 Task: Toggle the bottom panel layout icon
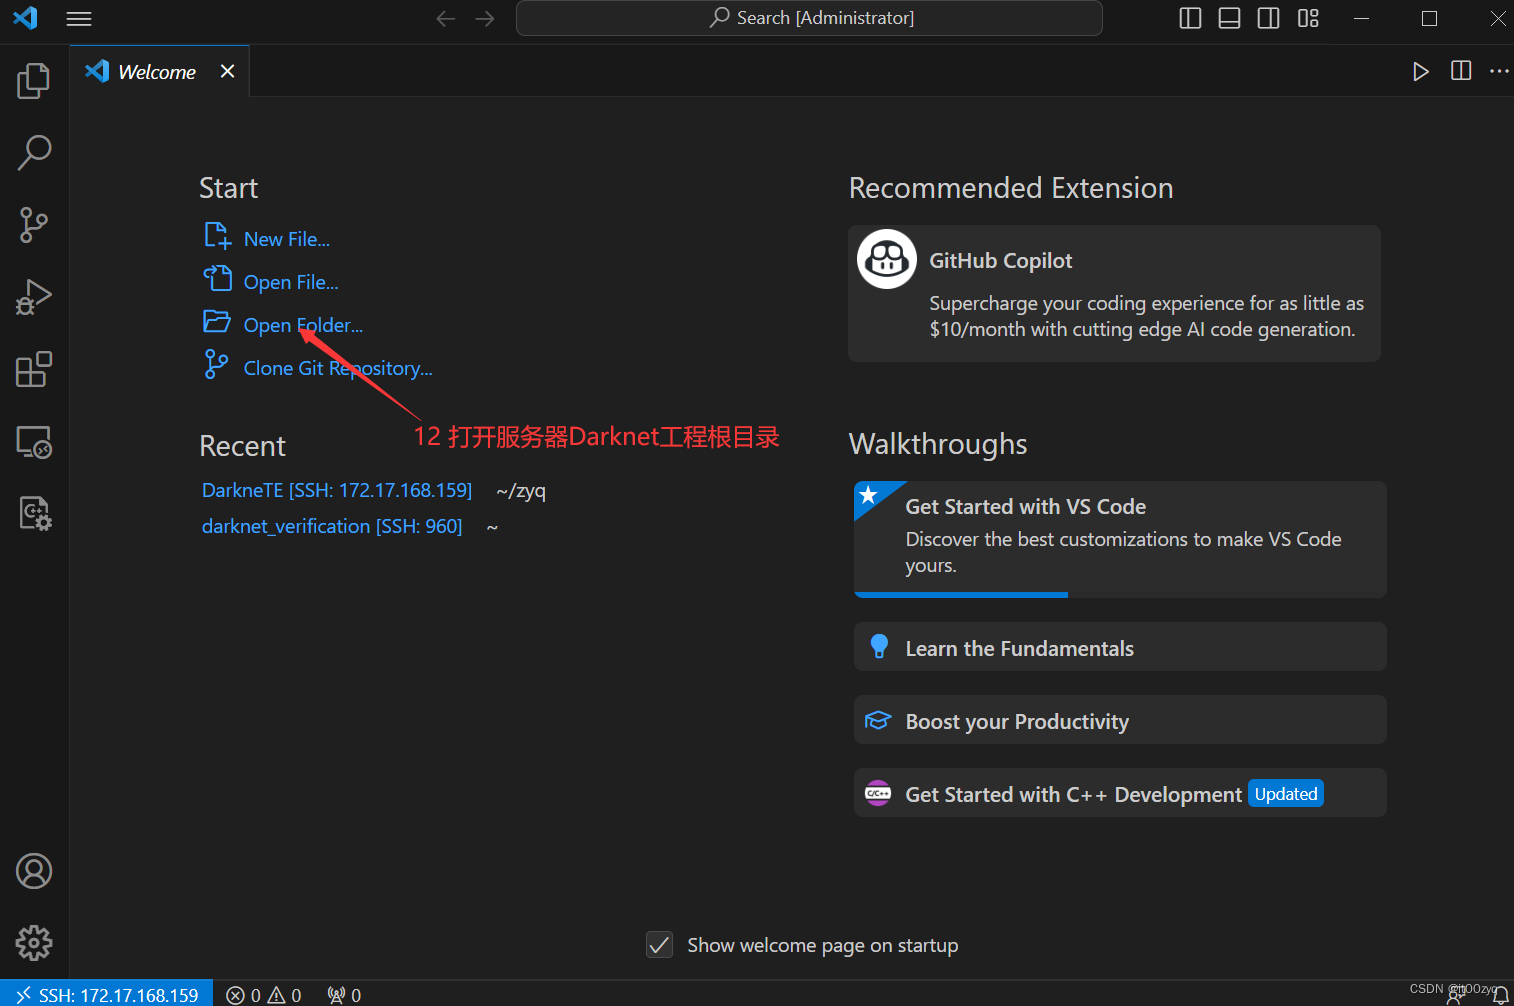click(x=1229, y=18)
